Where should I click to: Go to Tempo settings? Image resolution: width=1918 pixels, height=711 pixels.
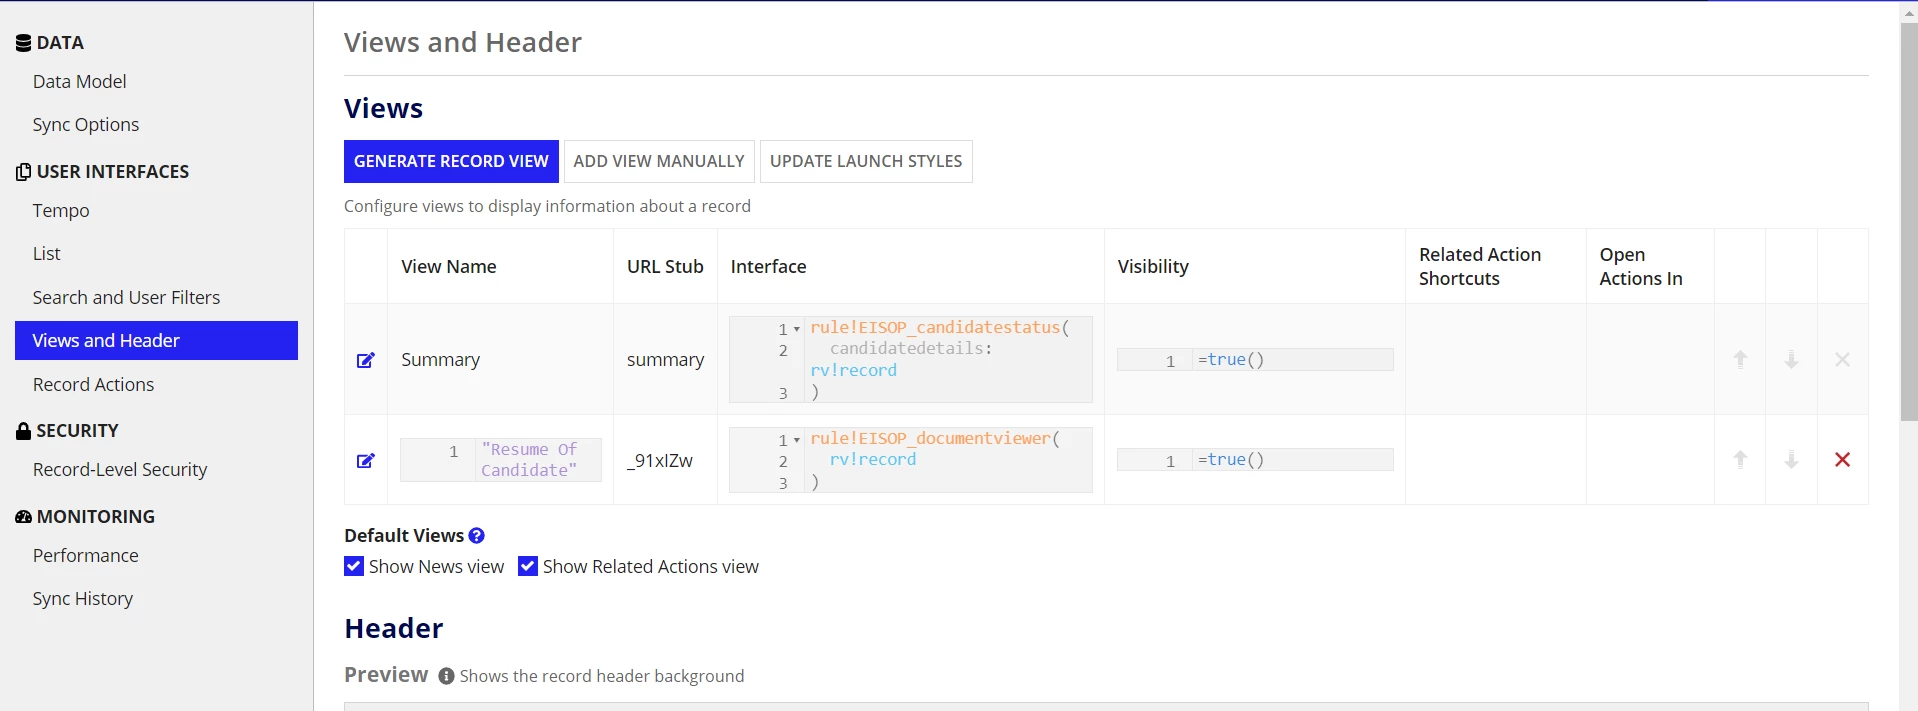click(x=61, y=211)
